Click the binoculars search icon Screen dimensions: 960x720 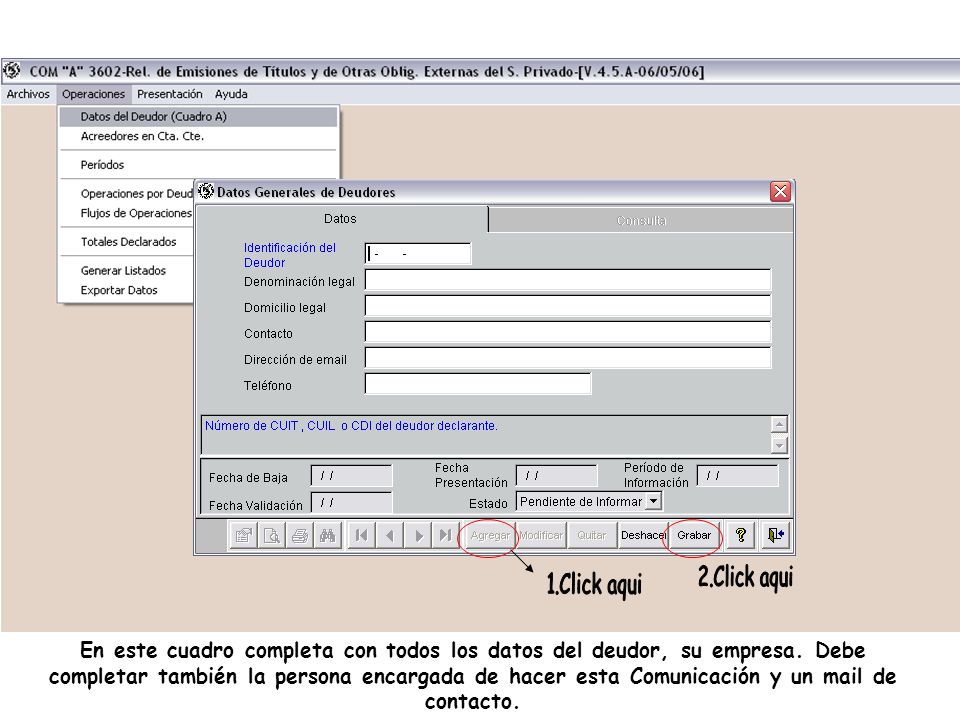(328, 536)
